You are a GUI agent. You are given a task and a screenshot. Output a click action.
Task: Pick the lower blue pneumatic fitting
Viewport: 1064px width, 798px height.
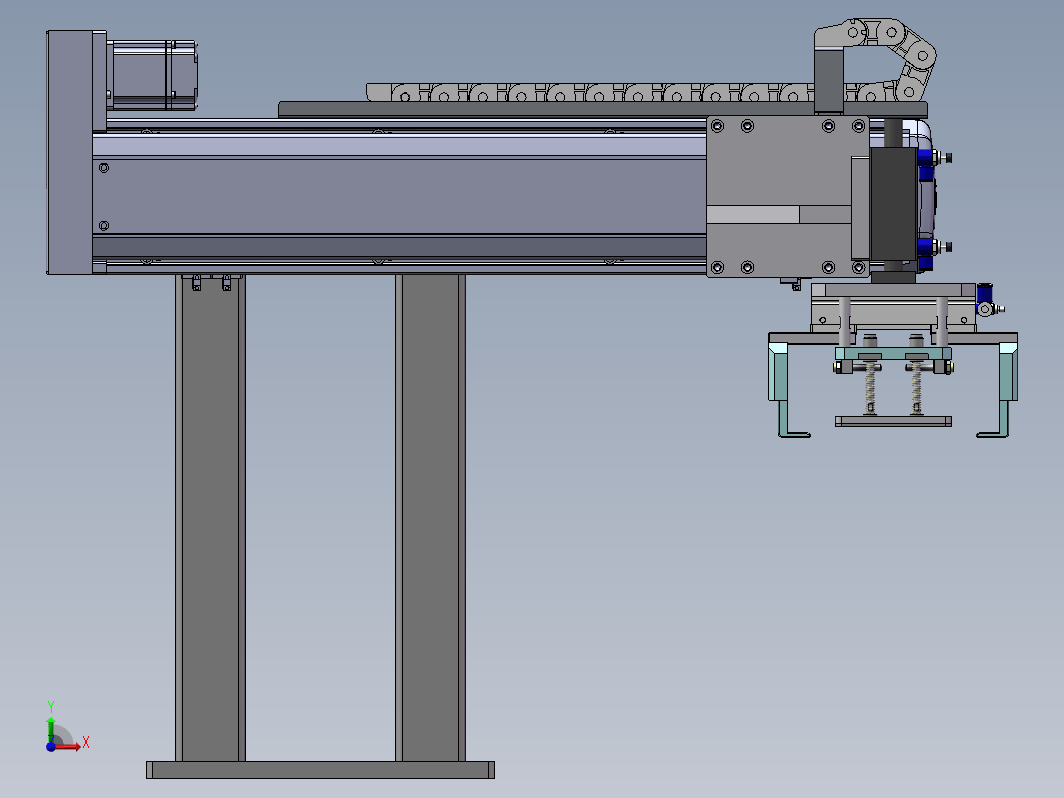point(926,253)
